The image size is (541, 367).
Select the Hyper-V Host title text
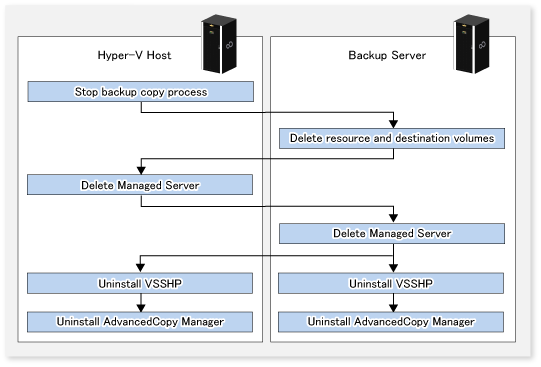[134, 55]
